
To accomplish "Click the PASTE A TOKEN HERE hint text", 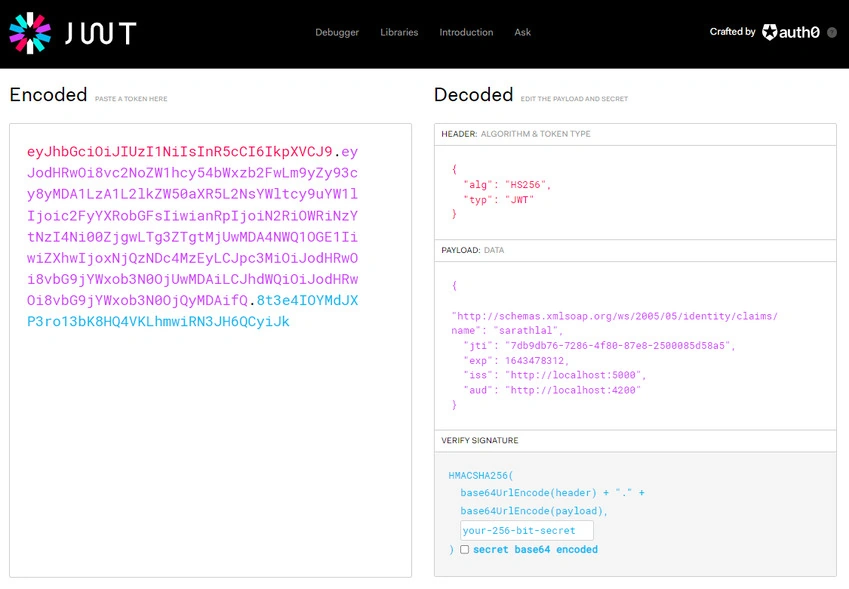I will coord(131,99).
